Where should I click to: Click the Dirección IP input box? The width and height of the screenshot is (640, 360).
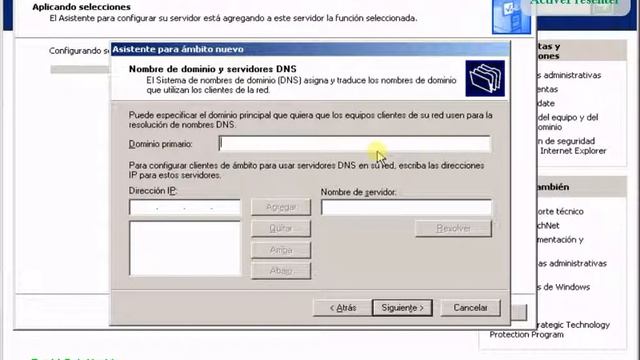[x=185, y=207]
